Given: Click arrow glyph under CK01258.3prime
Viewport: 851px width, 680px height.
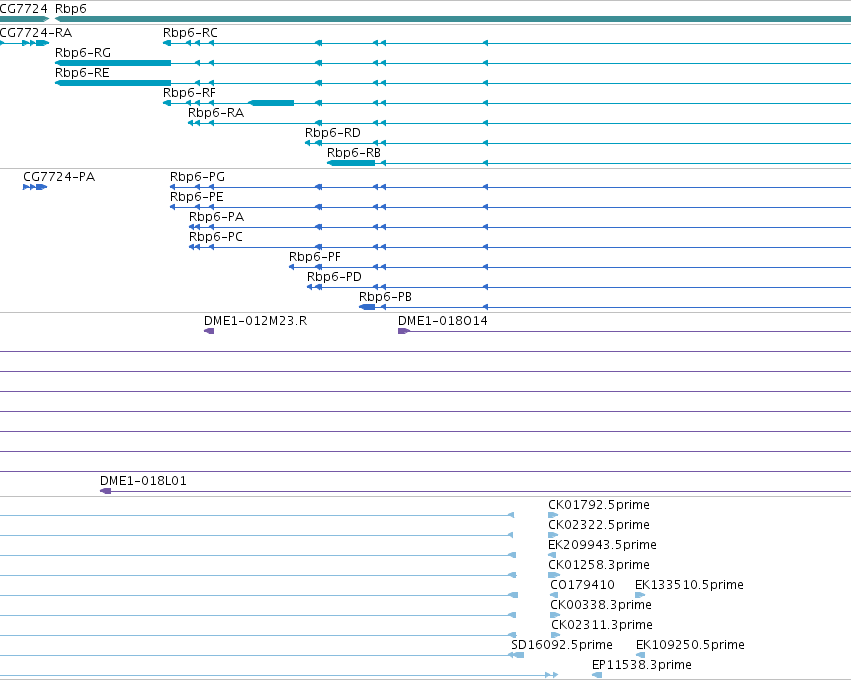Looking at the screenshot, I should tap(554, 575).
